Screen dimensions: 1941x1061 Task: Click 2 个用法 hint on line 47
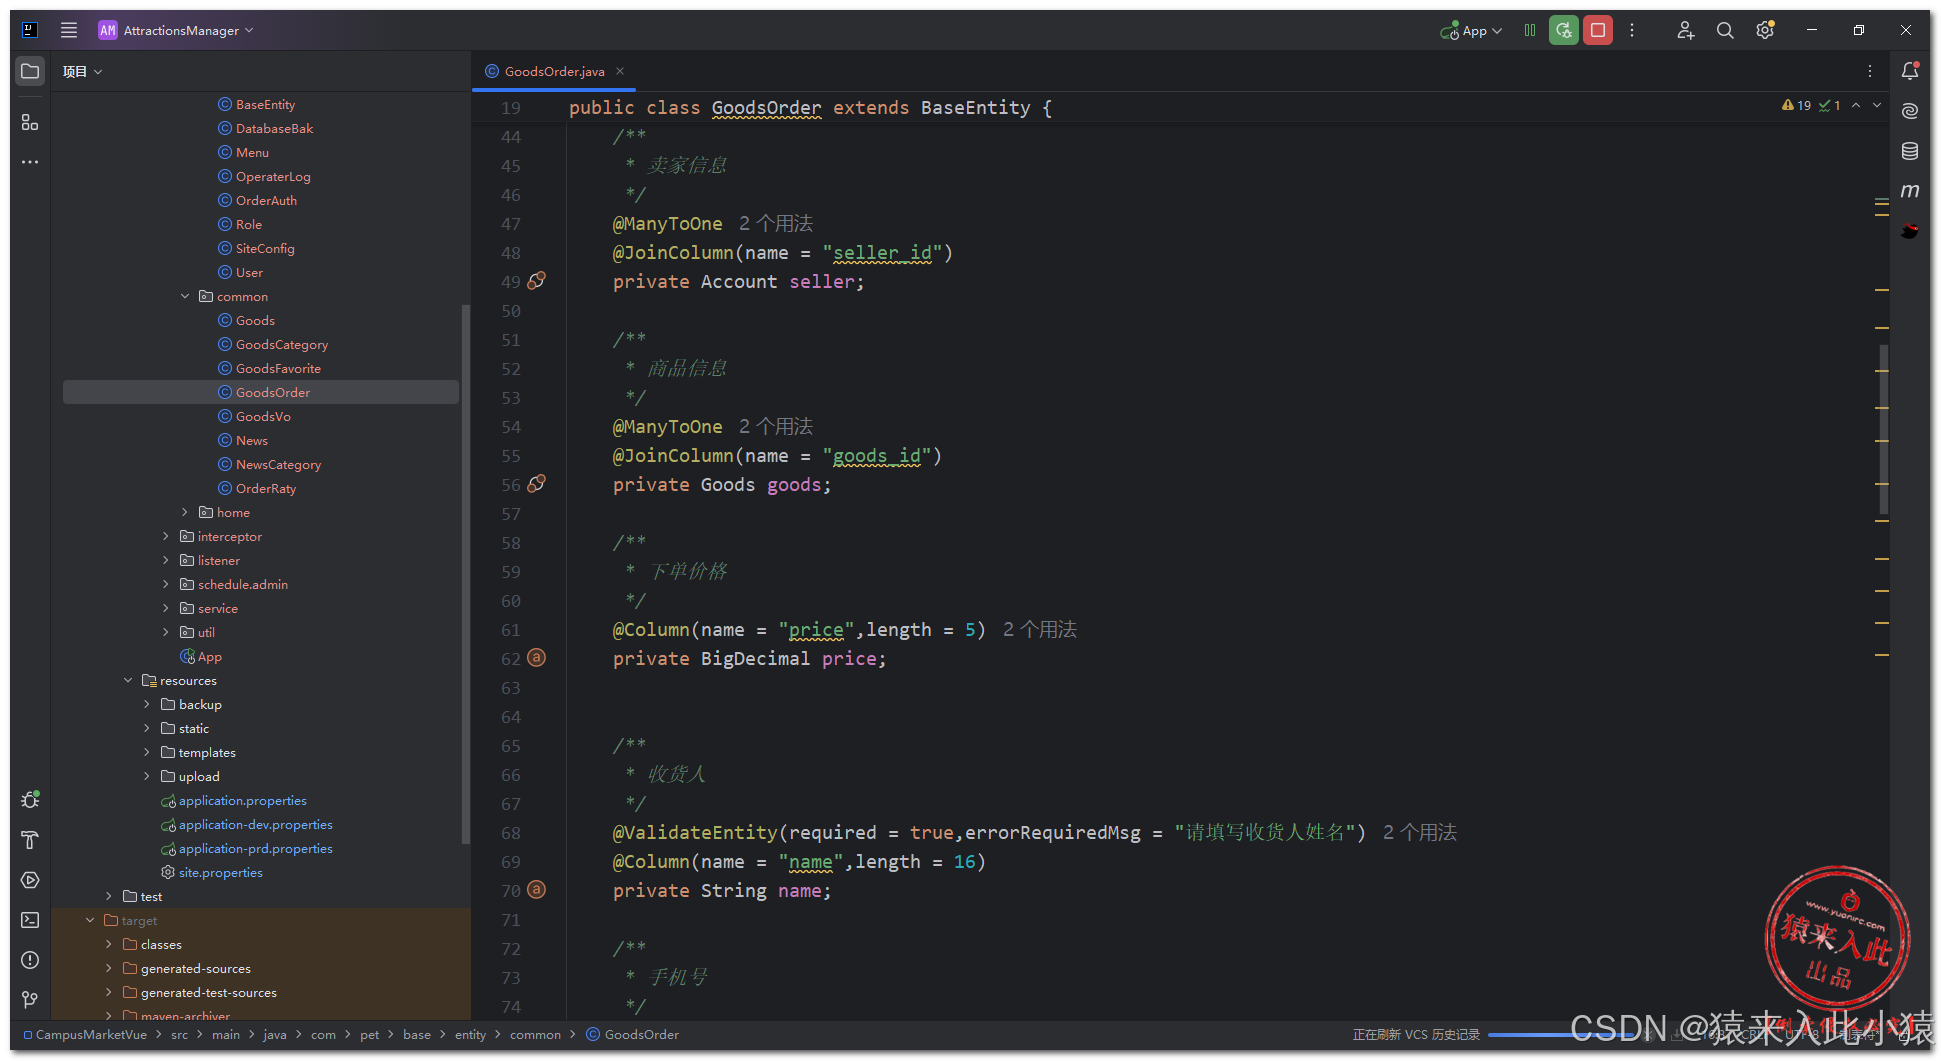(x=776, y=223)
